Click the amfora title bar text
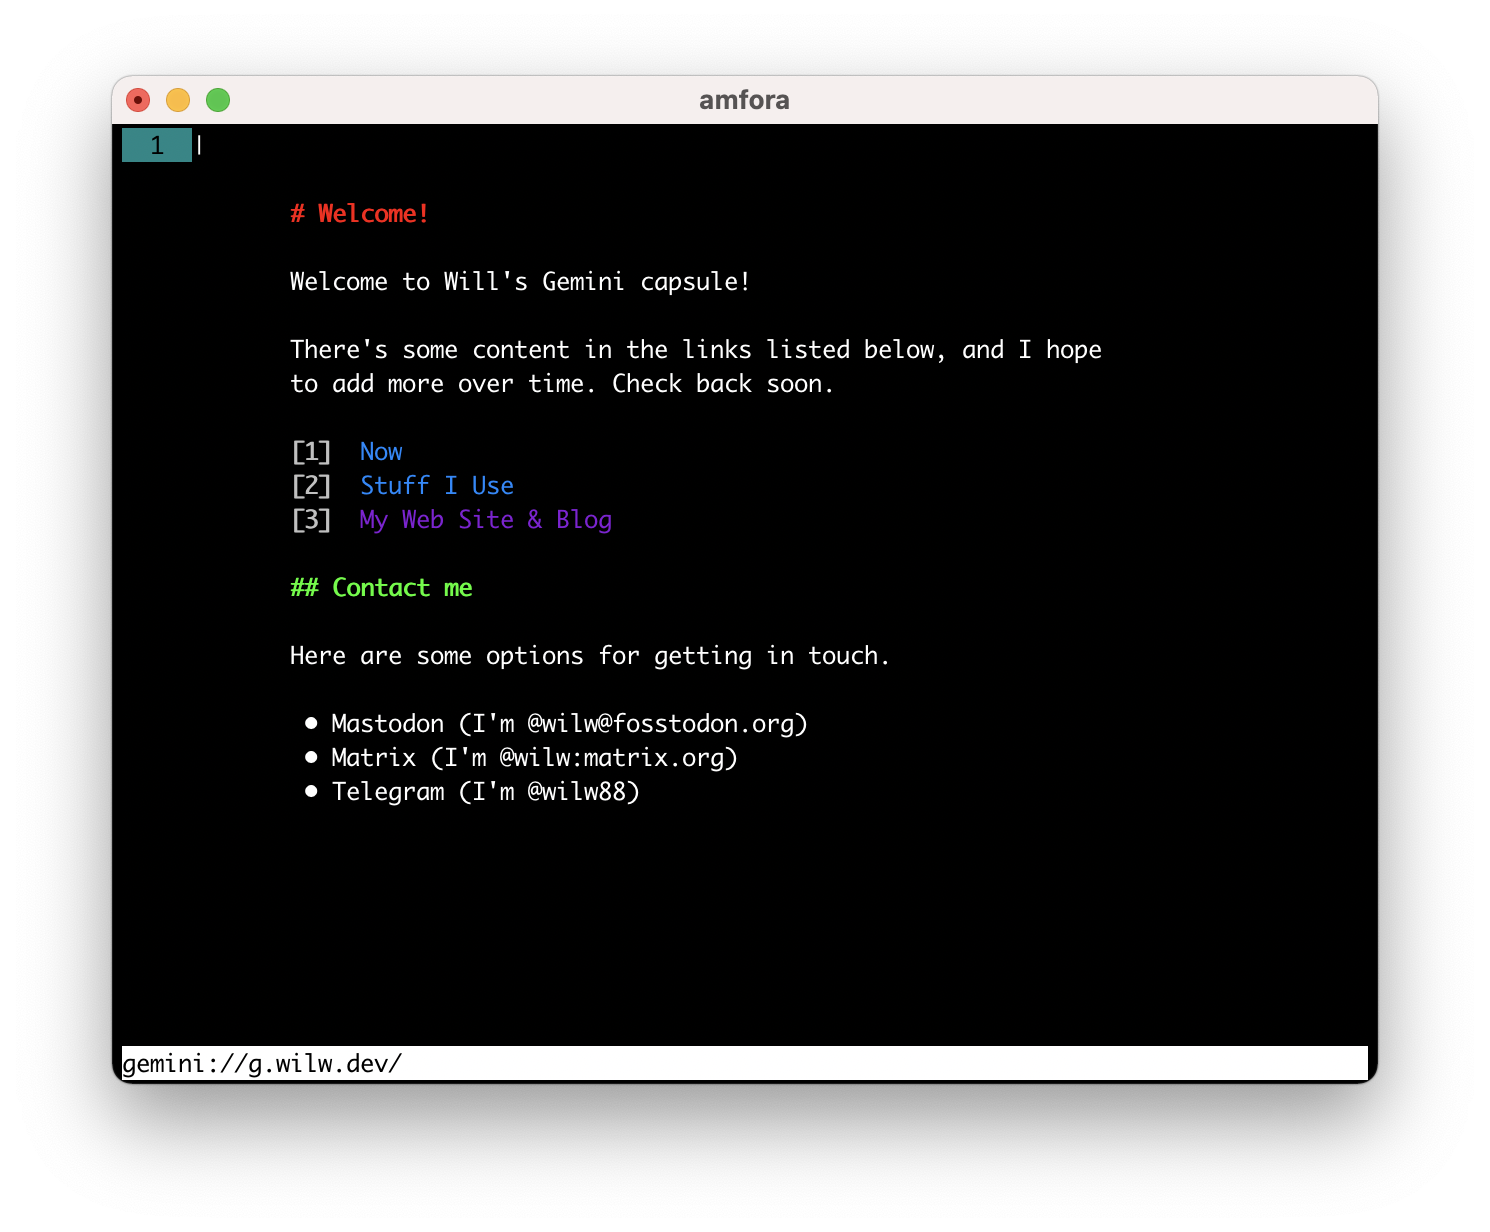 [x=744, y=100]
